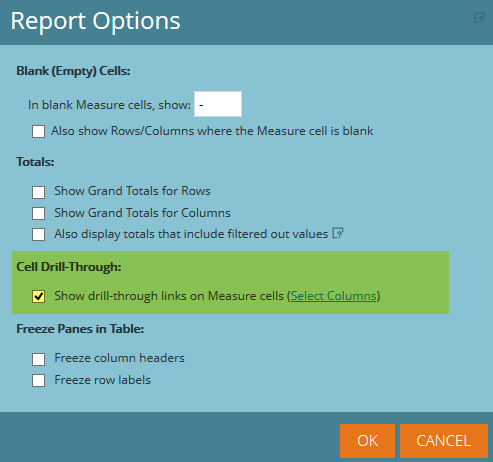Click the Blank (Empty) Cells heading
Viewport: 493px width, 462px height.
pyautogui.click(x=73, y=71)
